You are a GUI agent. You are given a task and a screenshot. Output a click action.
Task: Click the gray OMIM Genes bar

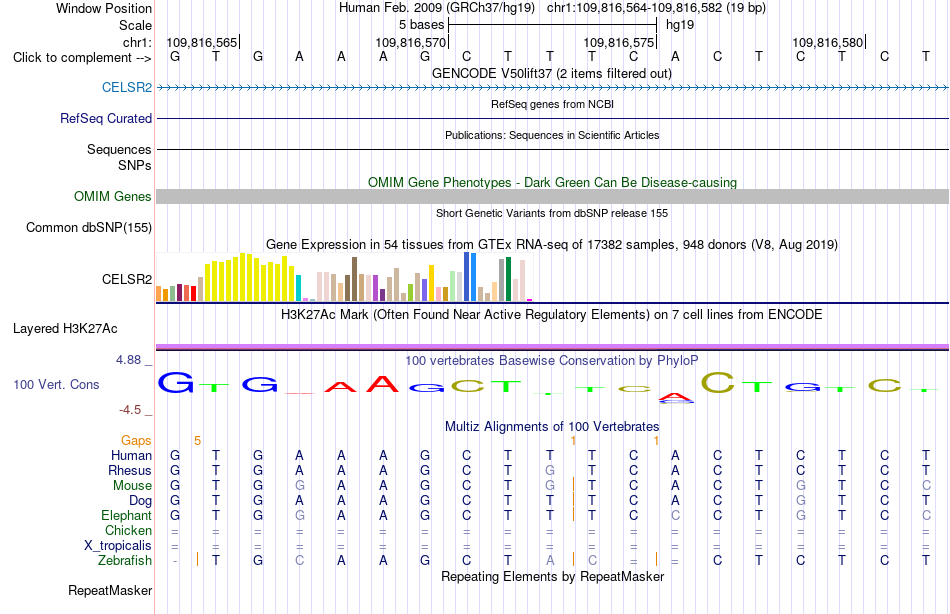(552, 196)
